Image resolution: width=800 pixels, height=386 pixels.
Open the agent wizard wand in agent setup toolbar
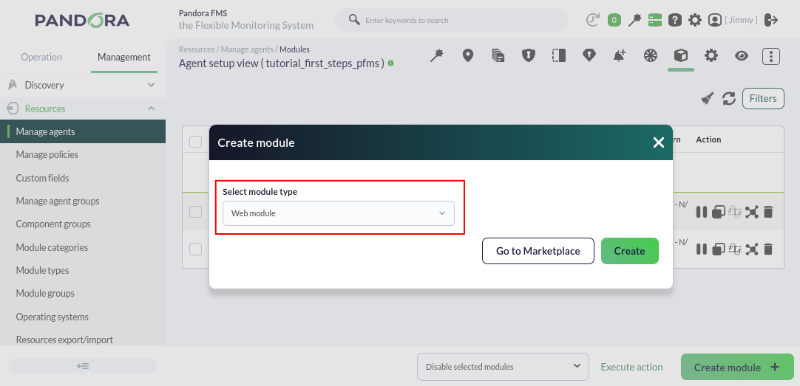(437, 56)
